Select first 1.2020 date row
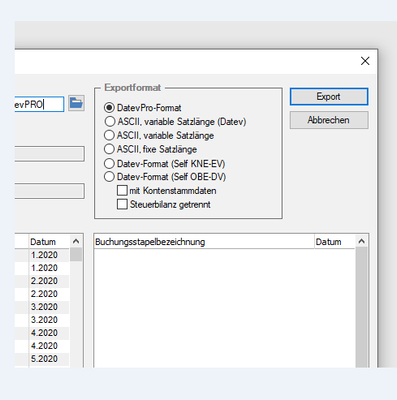The image size is (397, 400). pyautogui.click(x=42, y=255)
